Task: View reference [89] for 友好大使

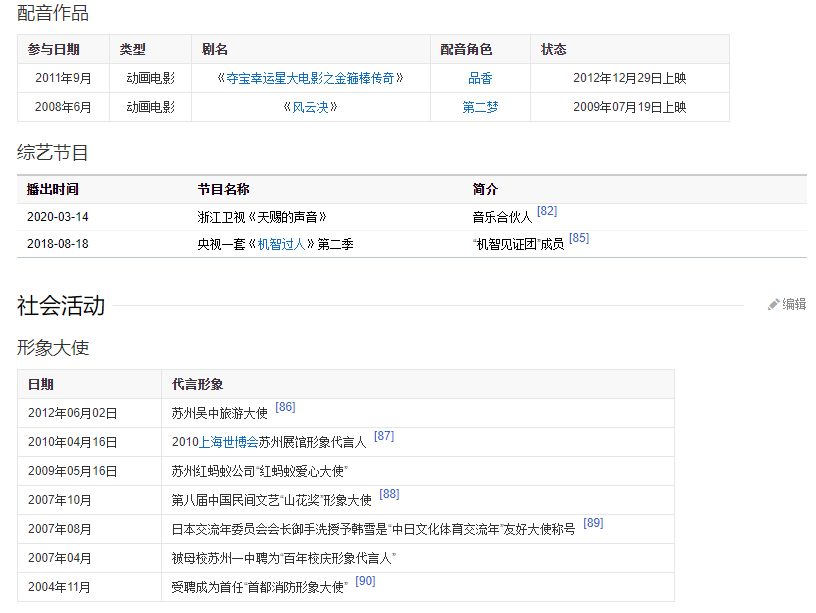Action: [x=593, y=523]
